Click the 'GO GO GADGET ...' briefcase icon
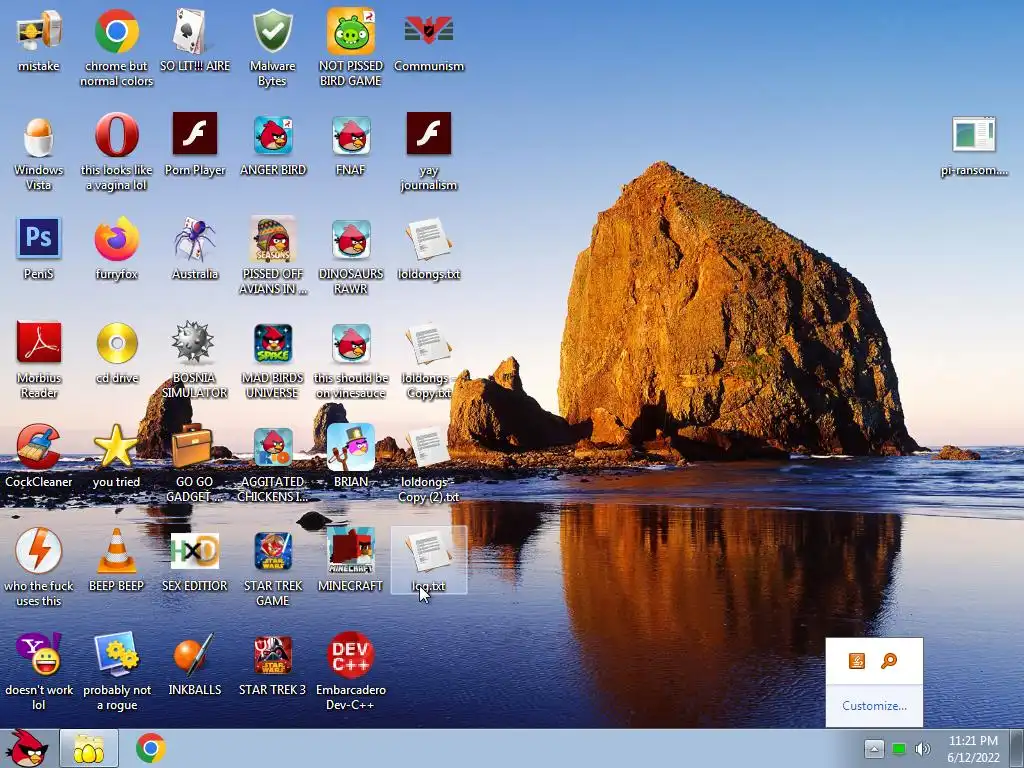Image resolution: width=1024 pixels, height=768 pixels. click(x=195, y=464)
